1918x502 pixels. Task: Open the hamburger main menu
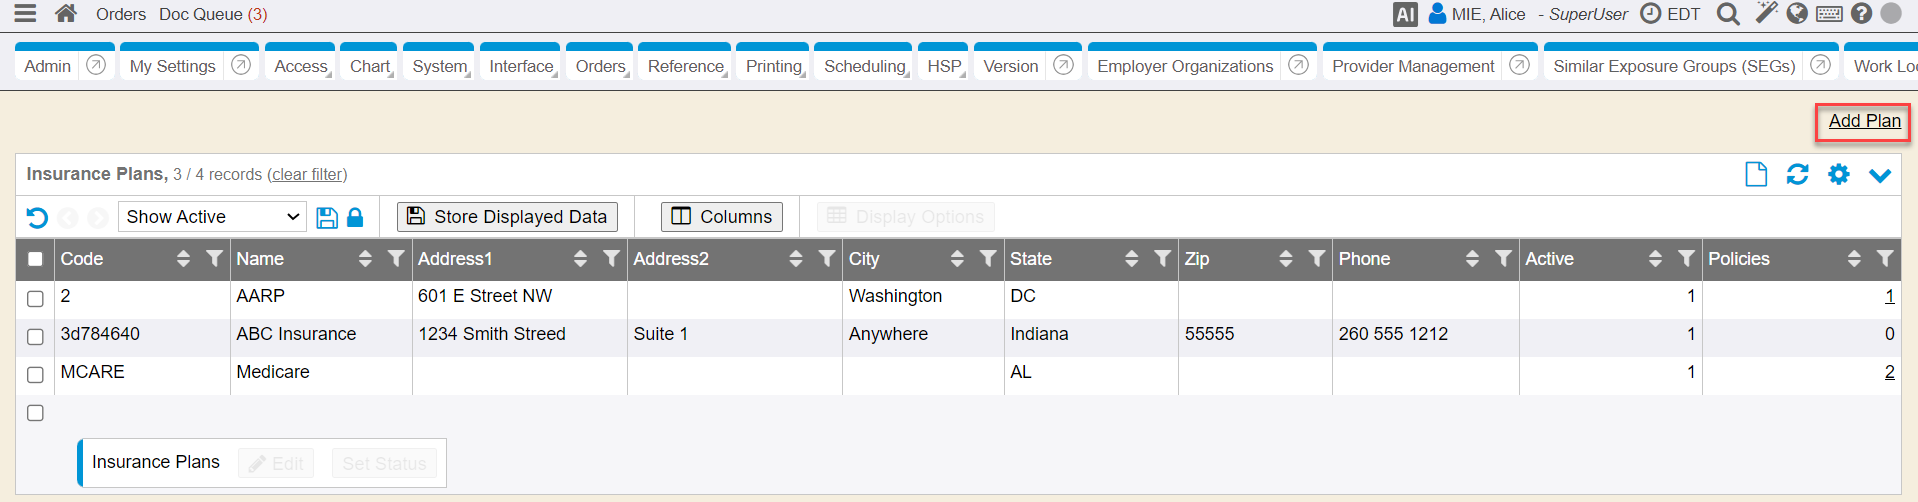25,14
